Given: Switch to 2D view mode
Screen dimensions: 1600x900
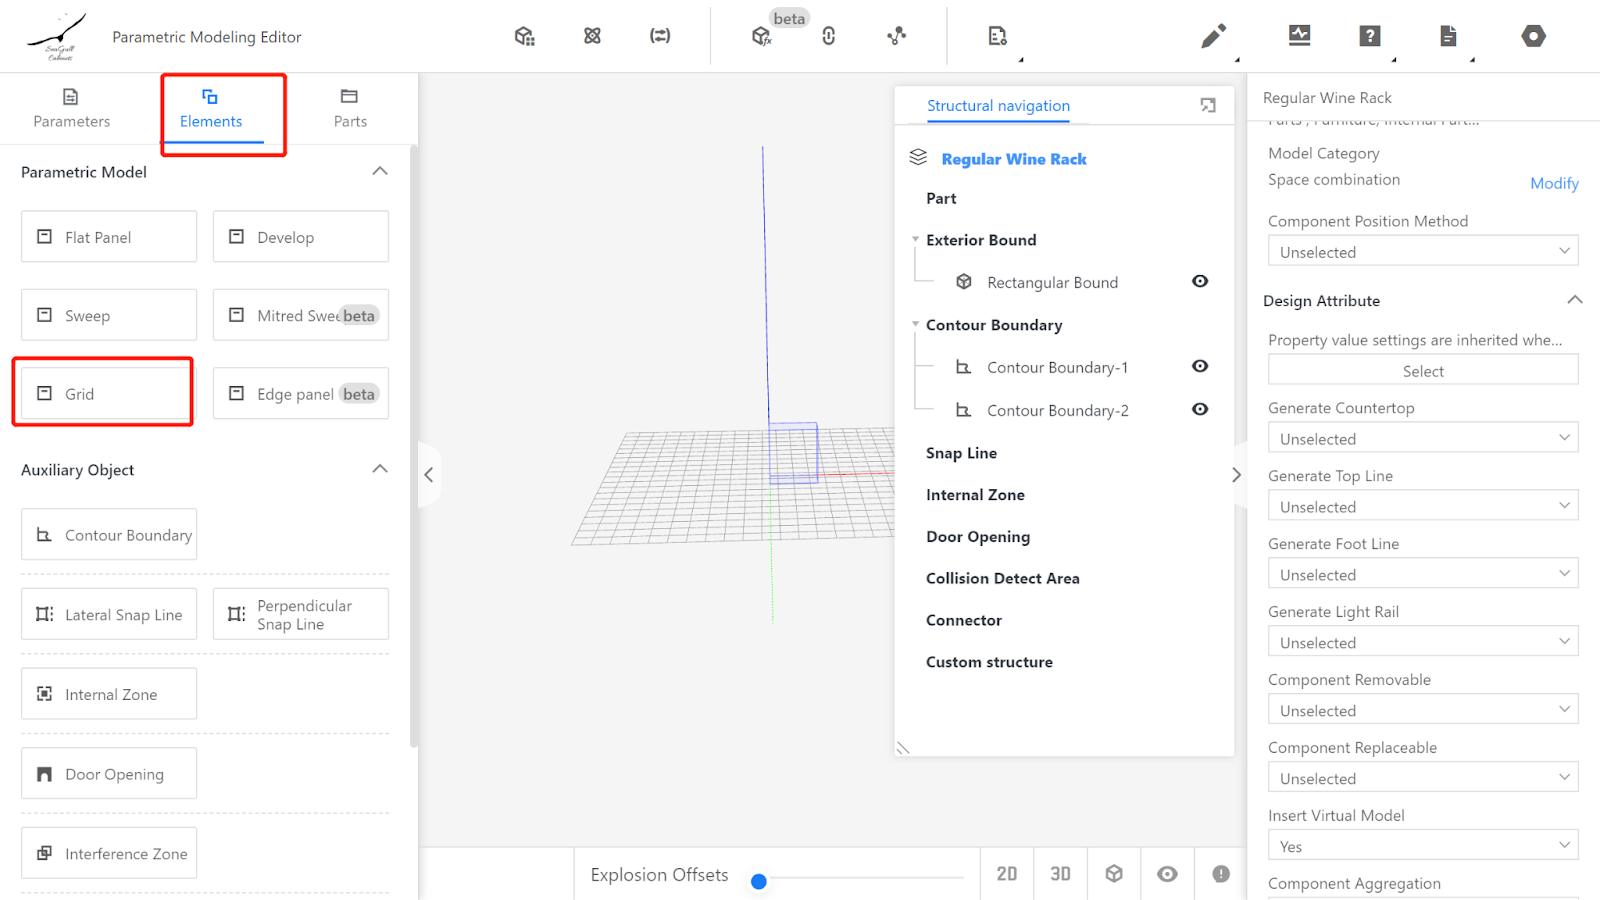Looking at the screenshot, I should 1007,874.
